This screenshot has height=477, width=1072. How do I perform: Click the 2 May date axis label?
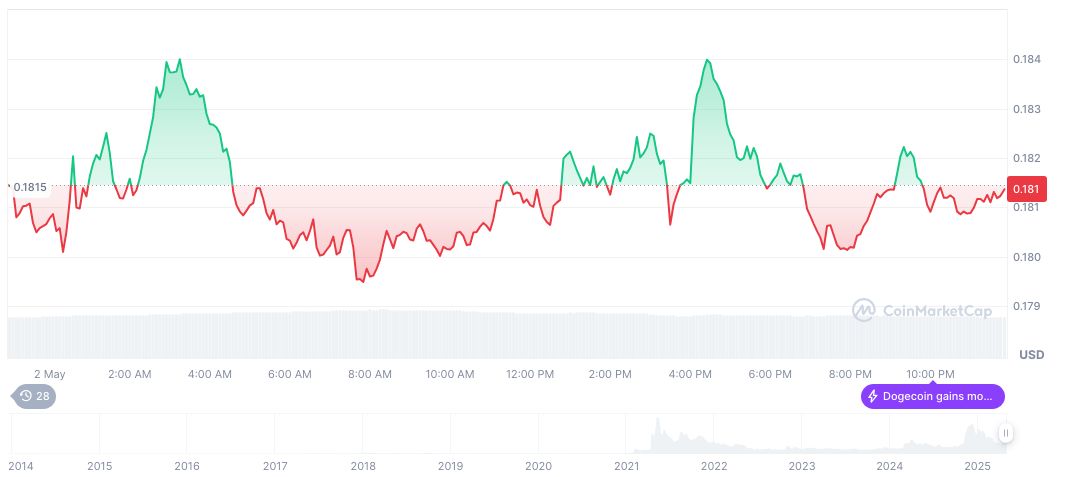(49, 374)
